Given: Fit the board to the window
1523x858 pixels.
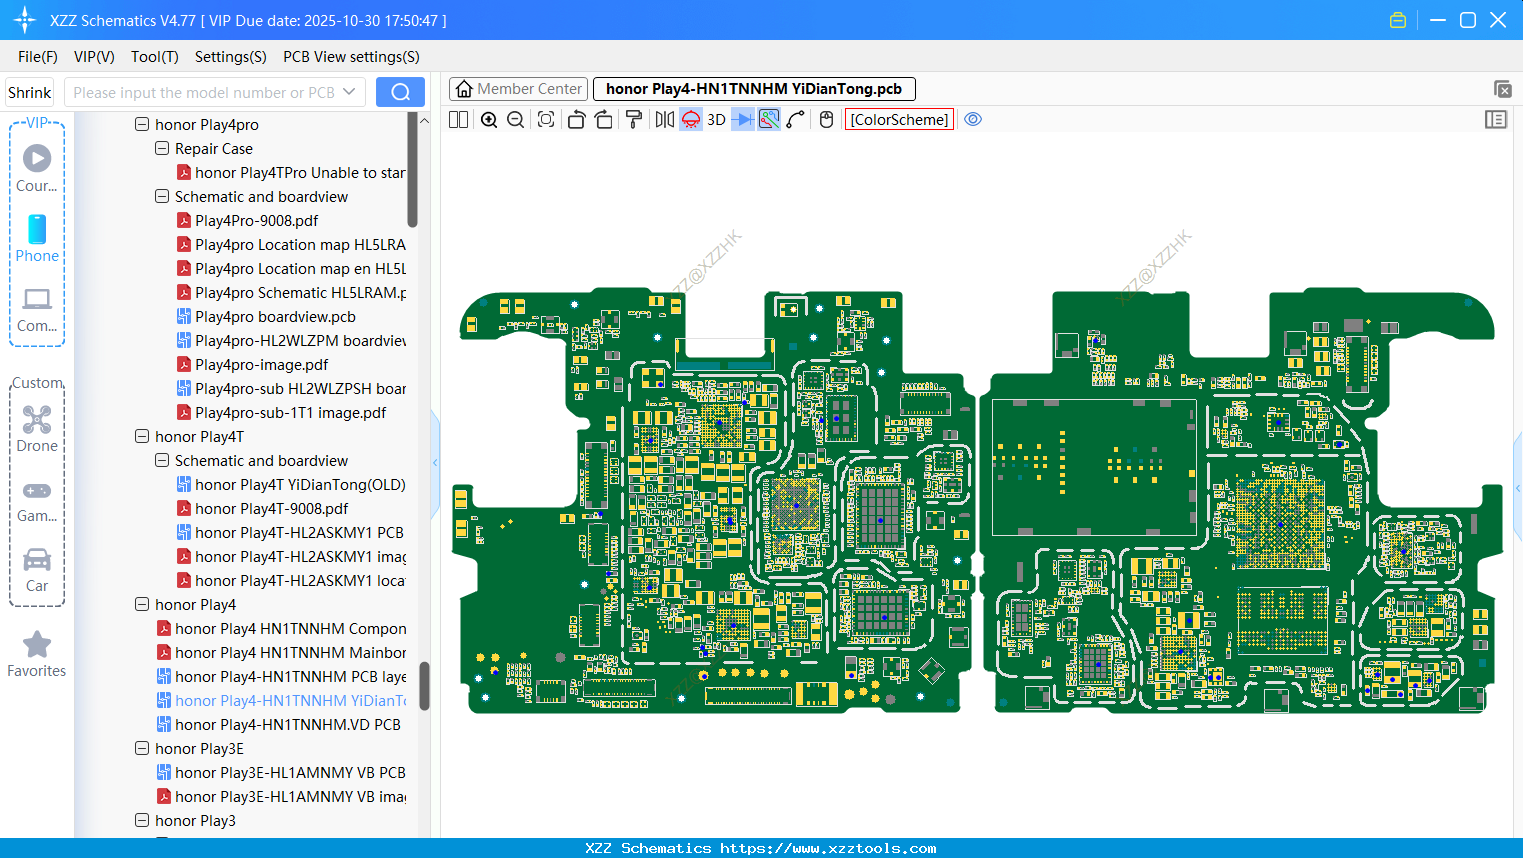Looking at the screenshot, I should [x=546, y=119].
